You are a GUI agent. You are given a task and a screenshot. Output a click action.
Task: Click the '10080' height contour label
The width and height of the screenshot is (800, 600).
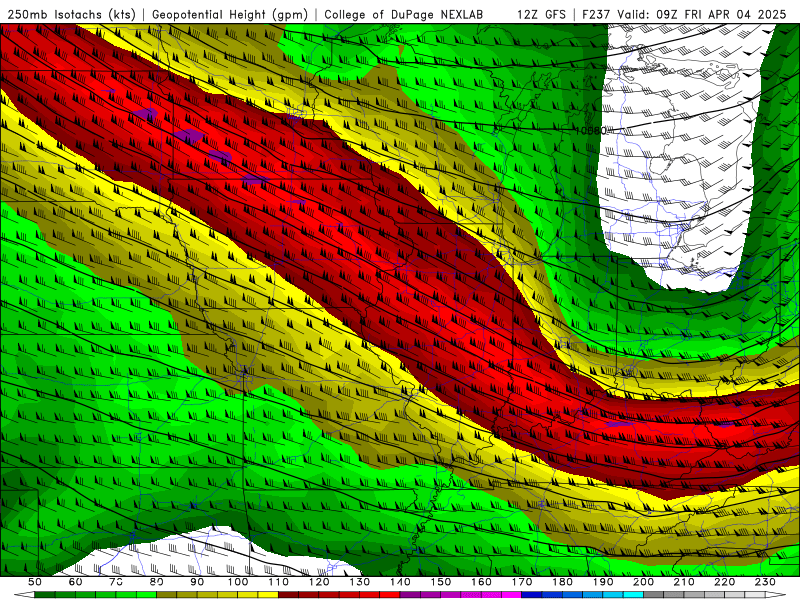591,131
